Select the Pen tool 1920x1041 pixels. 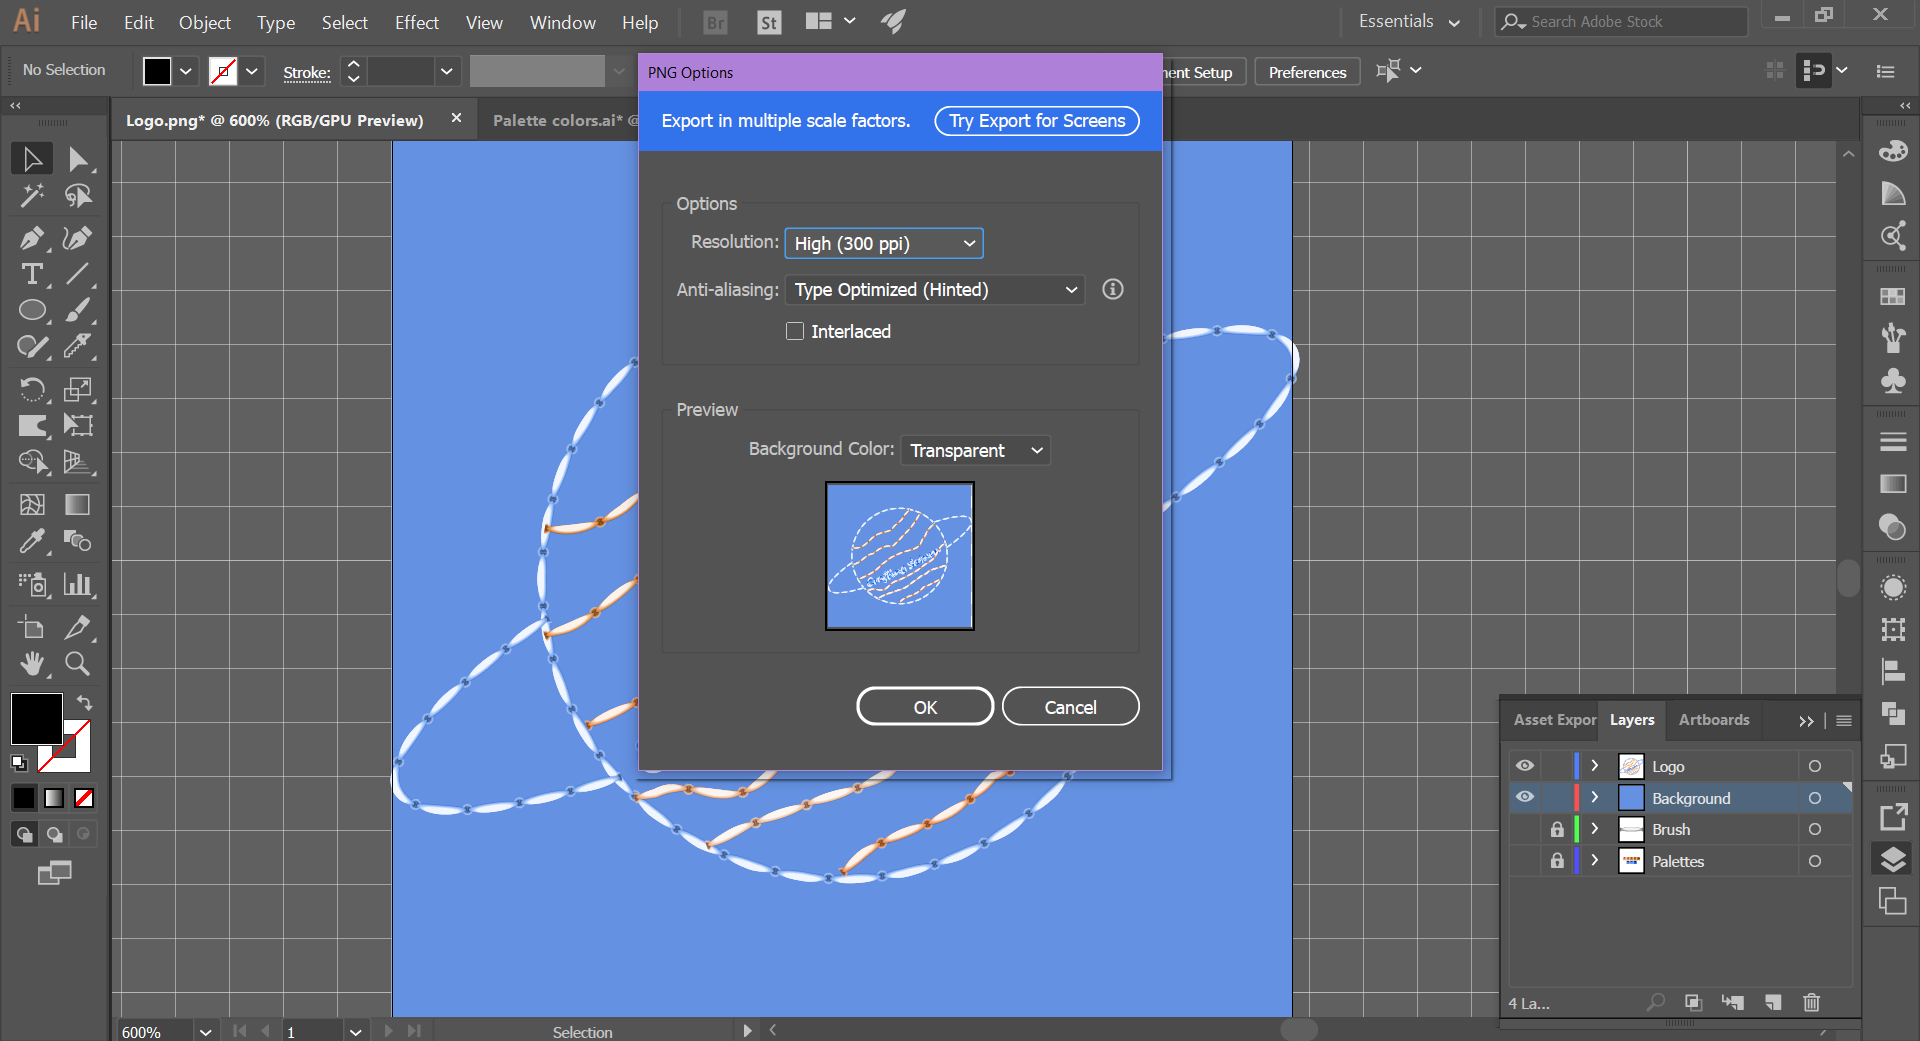pyautogui.click(x=32, y=238)
